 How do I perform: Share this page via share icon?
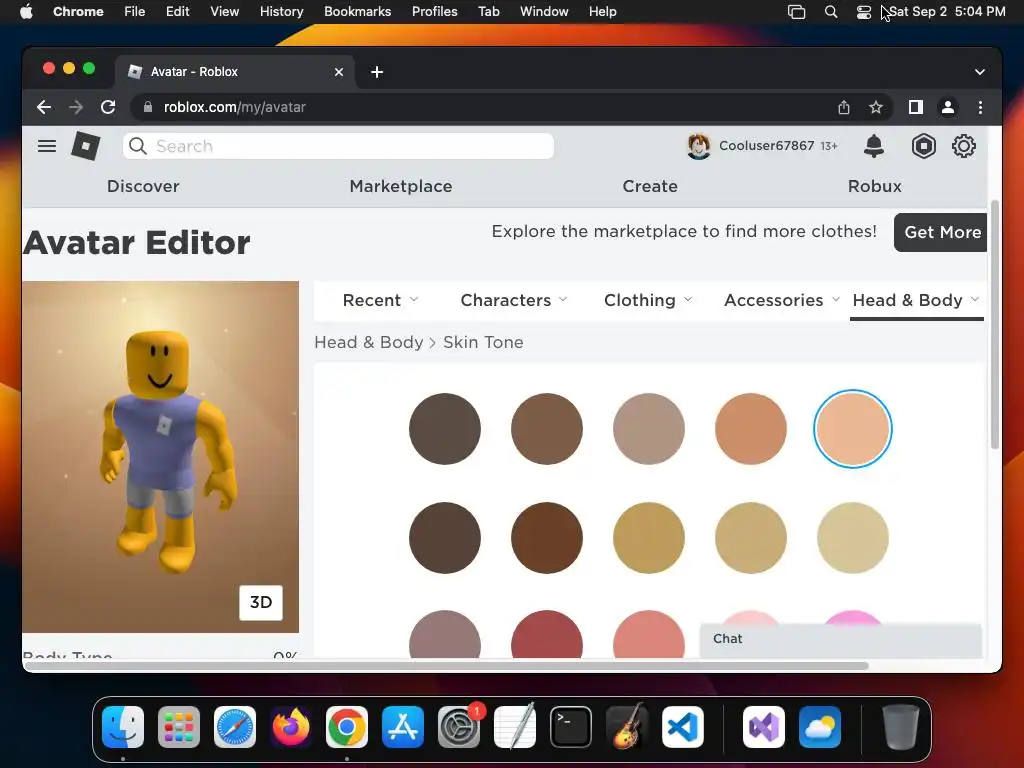(x=844, y=107)
